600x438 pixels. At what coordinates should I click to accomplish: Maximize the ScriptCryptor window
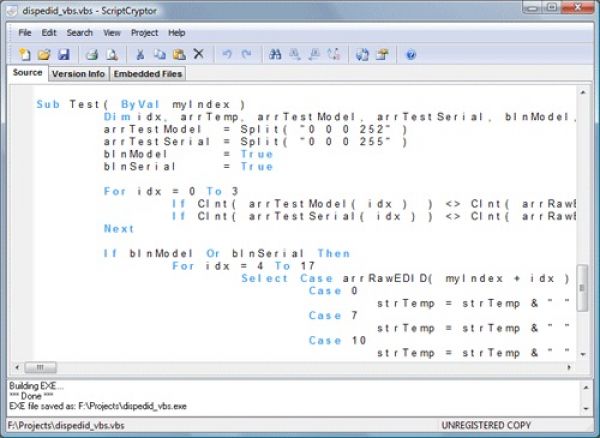[x=552, y=7]
